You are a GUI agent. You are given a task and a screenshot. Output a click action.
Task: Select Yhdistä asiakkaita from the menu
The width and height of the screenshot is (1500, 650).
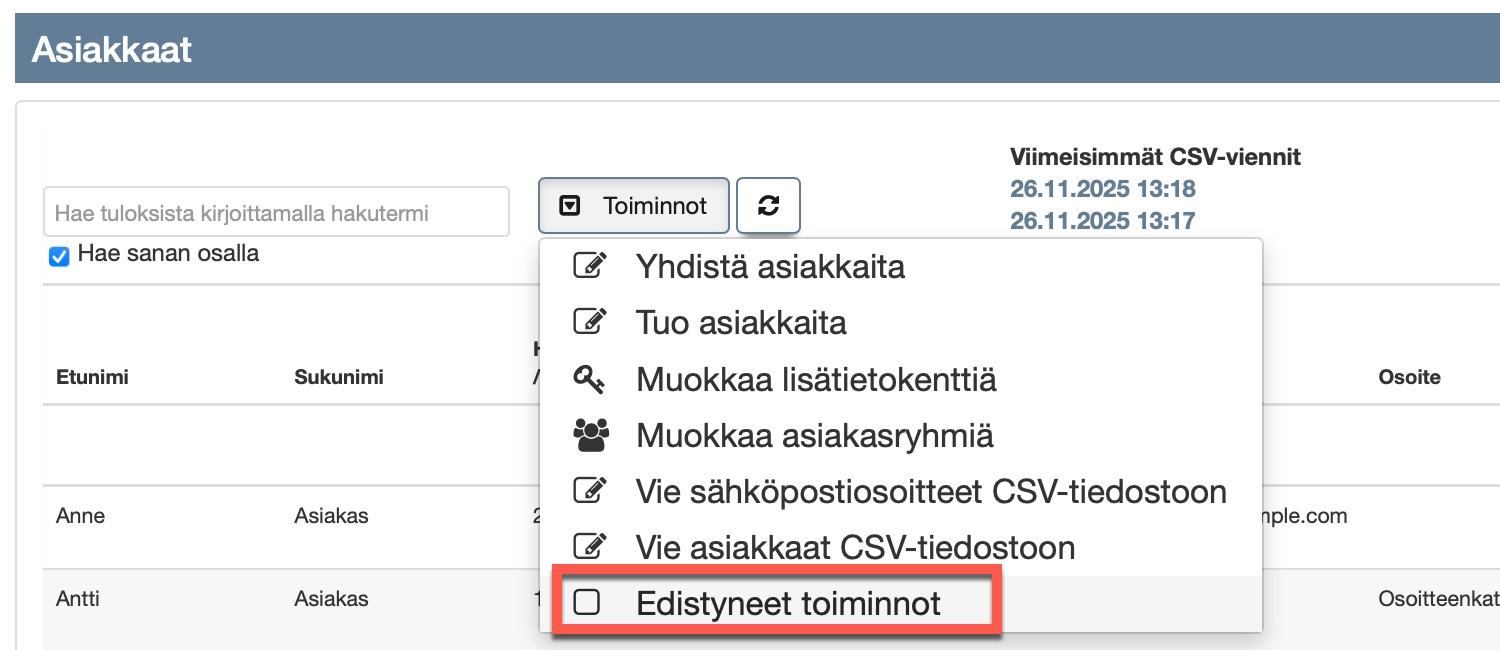coord(770,267)
